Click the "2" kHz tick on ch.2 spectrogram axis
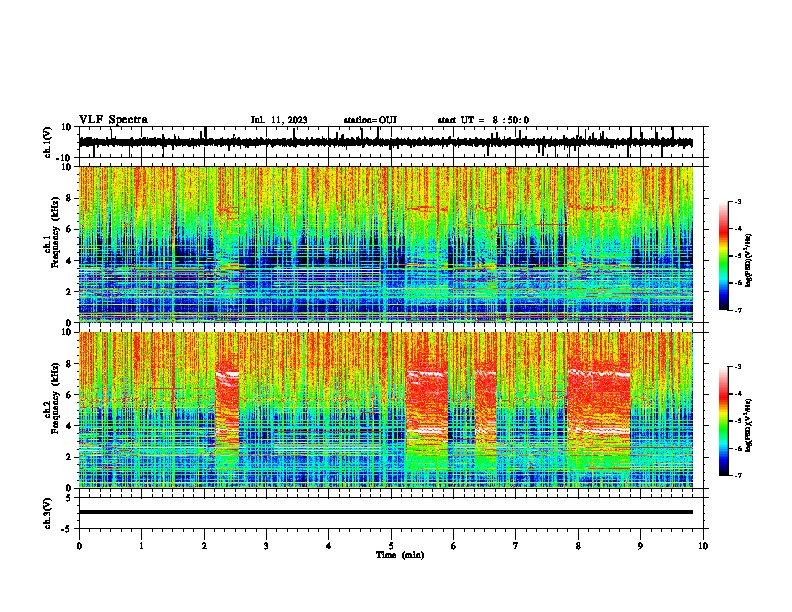Screen dimensions: 792x612 pyautogui.click(x=69, y=457)
